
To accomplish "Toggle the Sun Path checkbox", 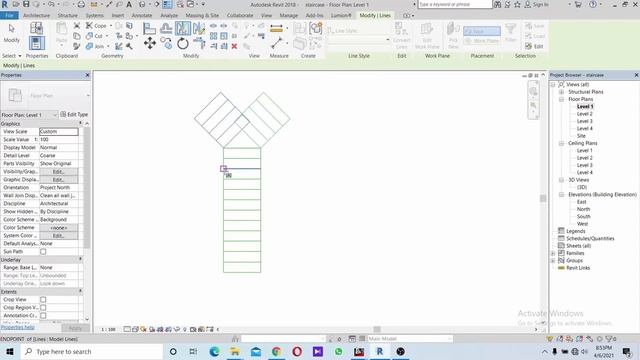I will coord(43,252).
